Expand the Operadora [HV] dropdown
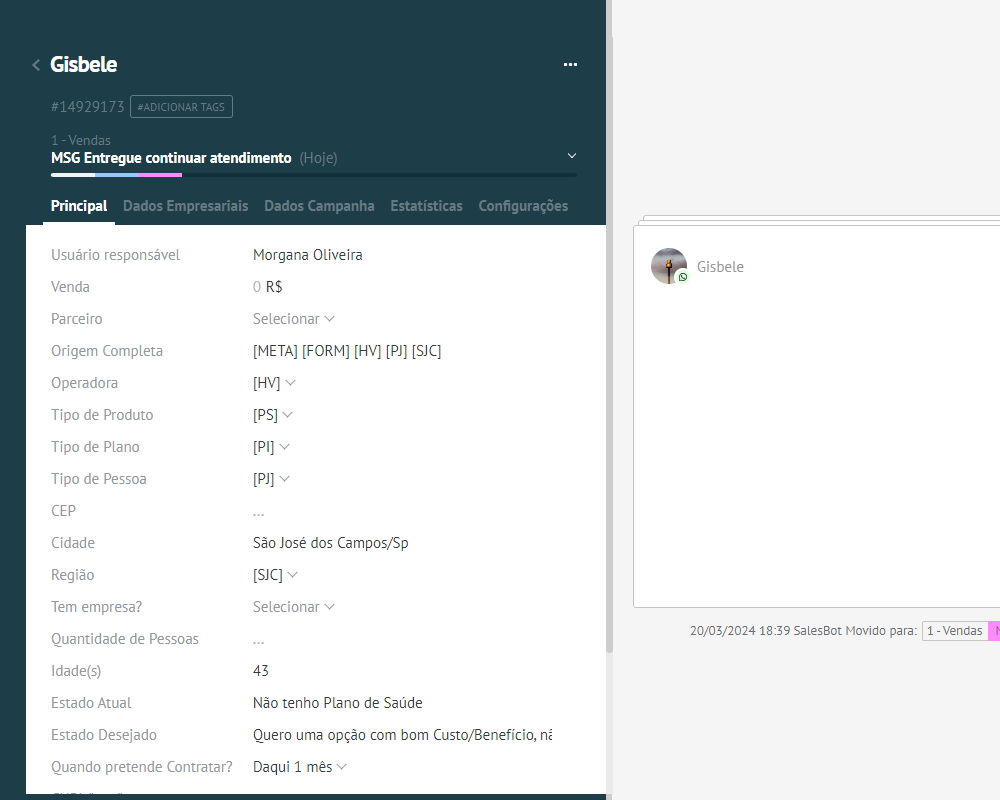Image resolution: width=1000 pixels, height=800 pixels. (274, 383)
